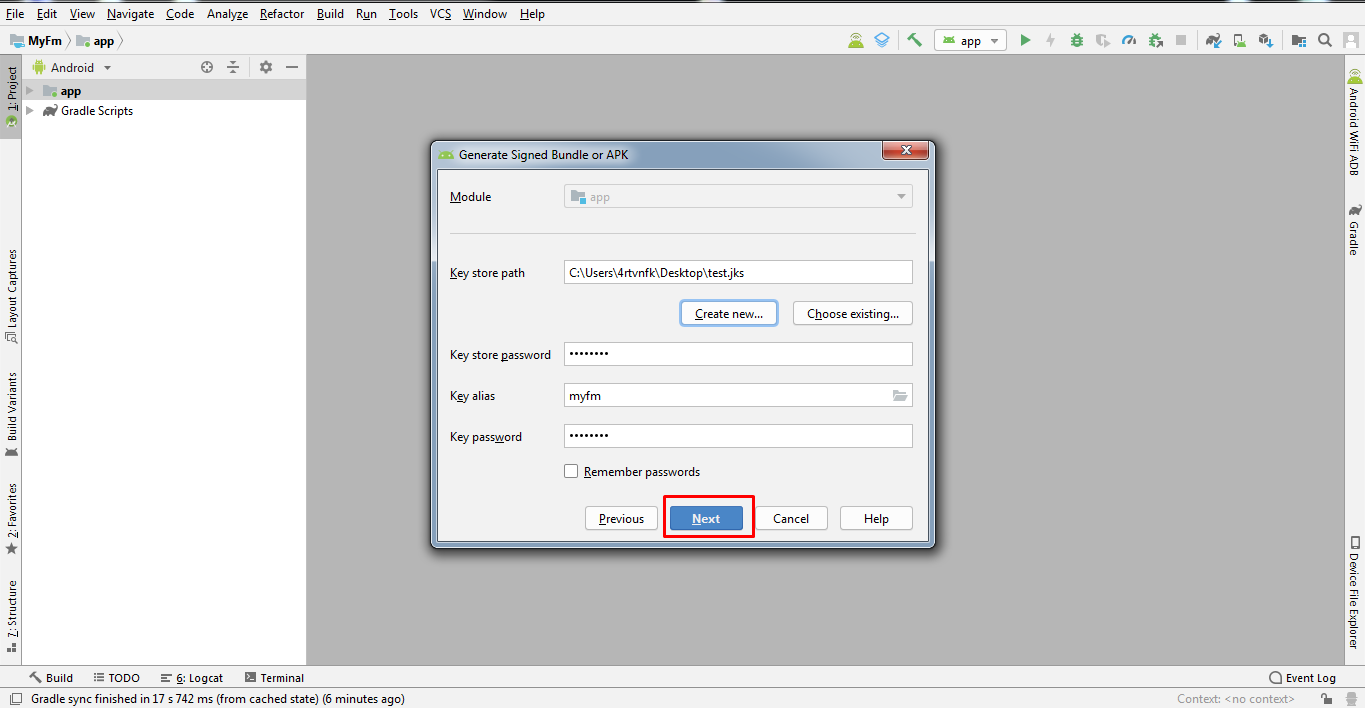Click the Choose existing... button
Viewport: 1365px width, 708px height.
(x=852, y=313)
